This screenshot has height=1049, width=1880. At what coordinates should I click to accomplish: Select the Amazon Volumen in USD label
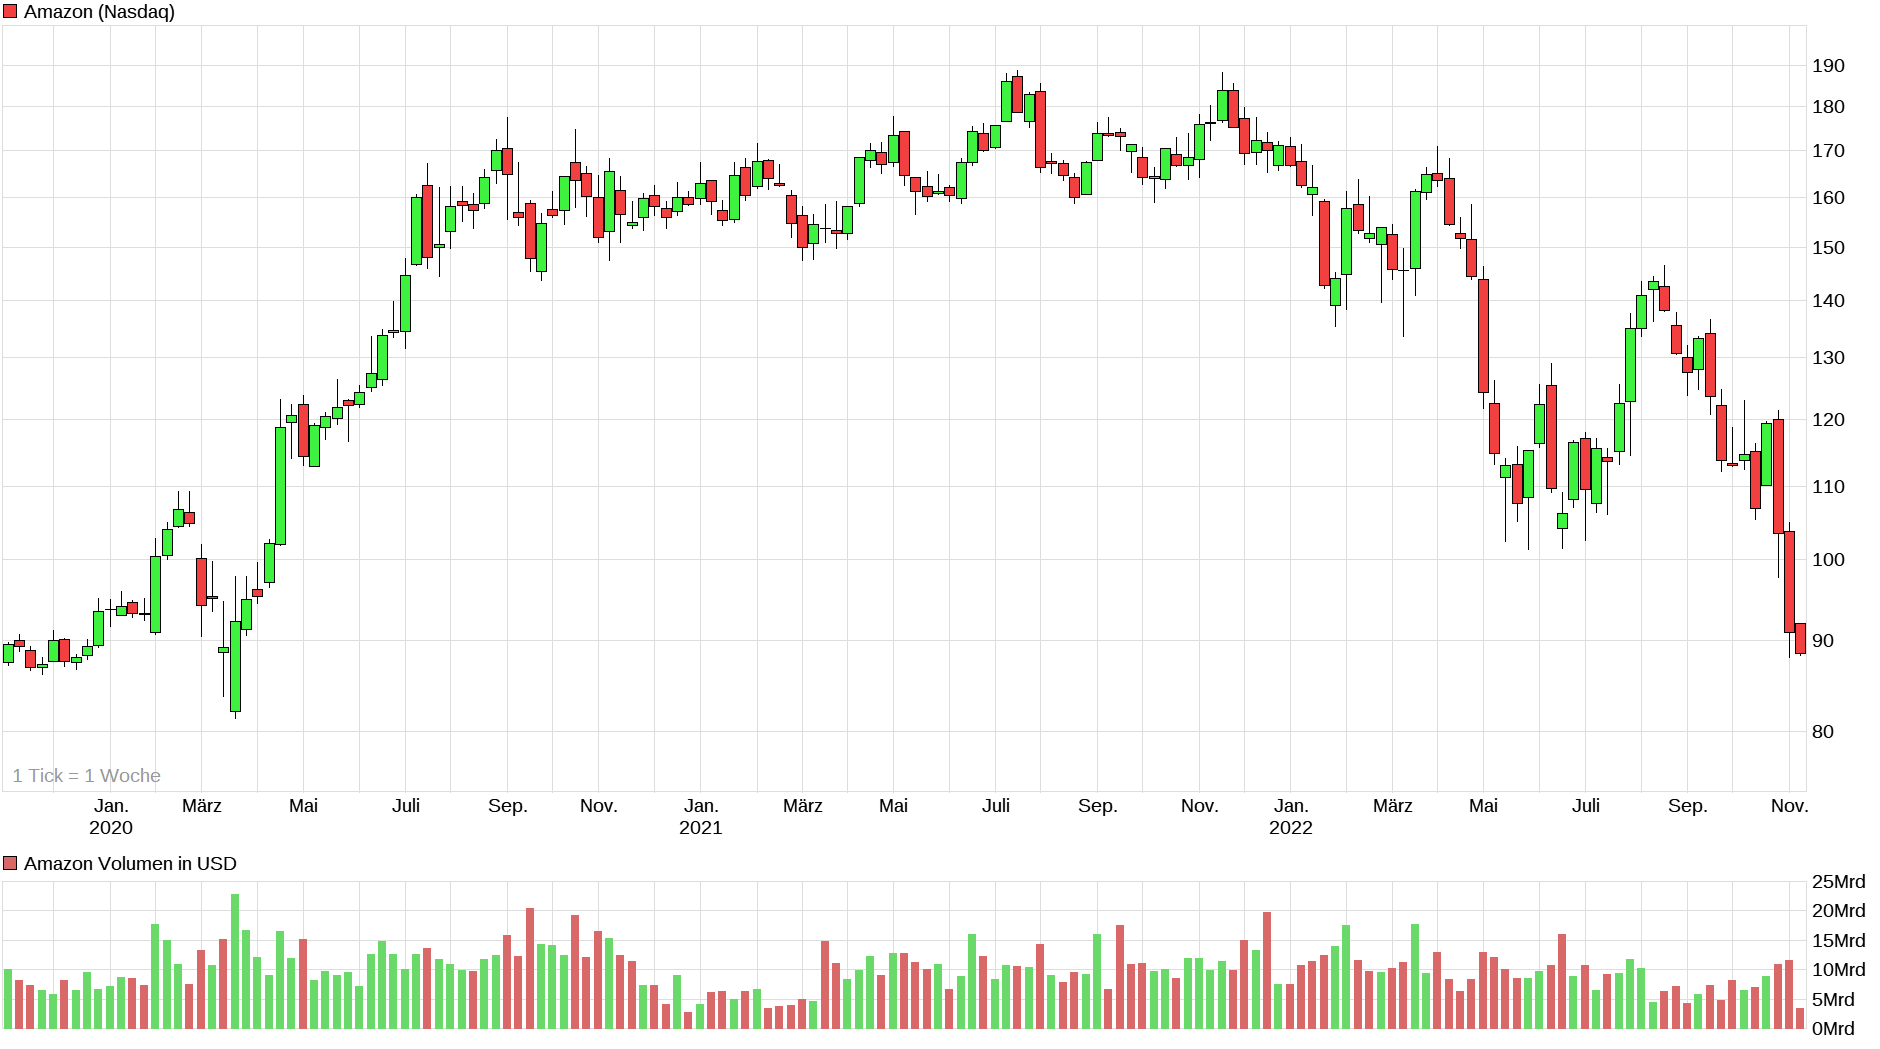click(130, 863)
